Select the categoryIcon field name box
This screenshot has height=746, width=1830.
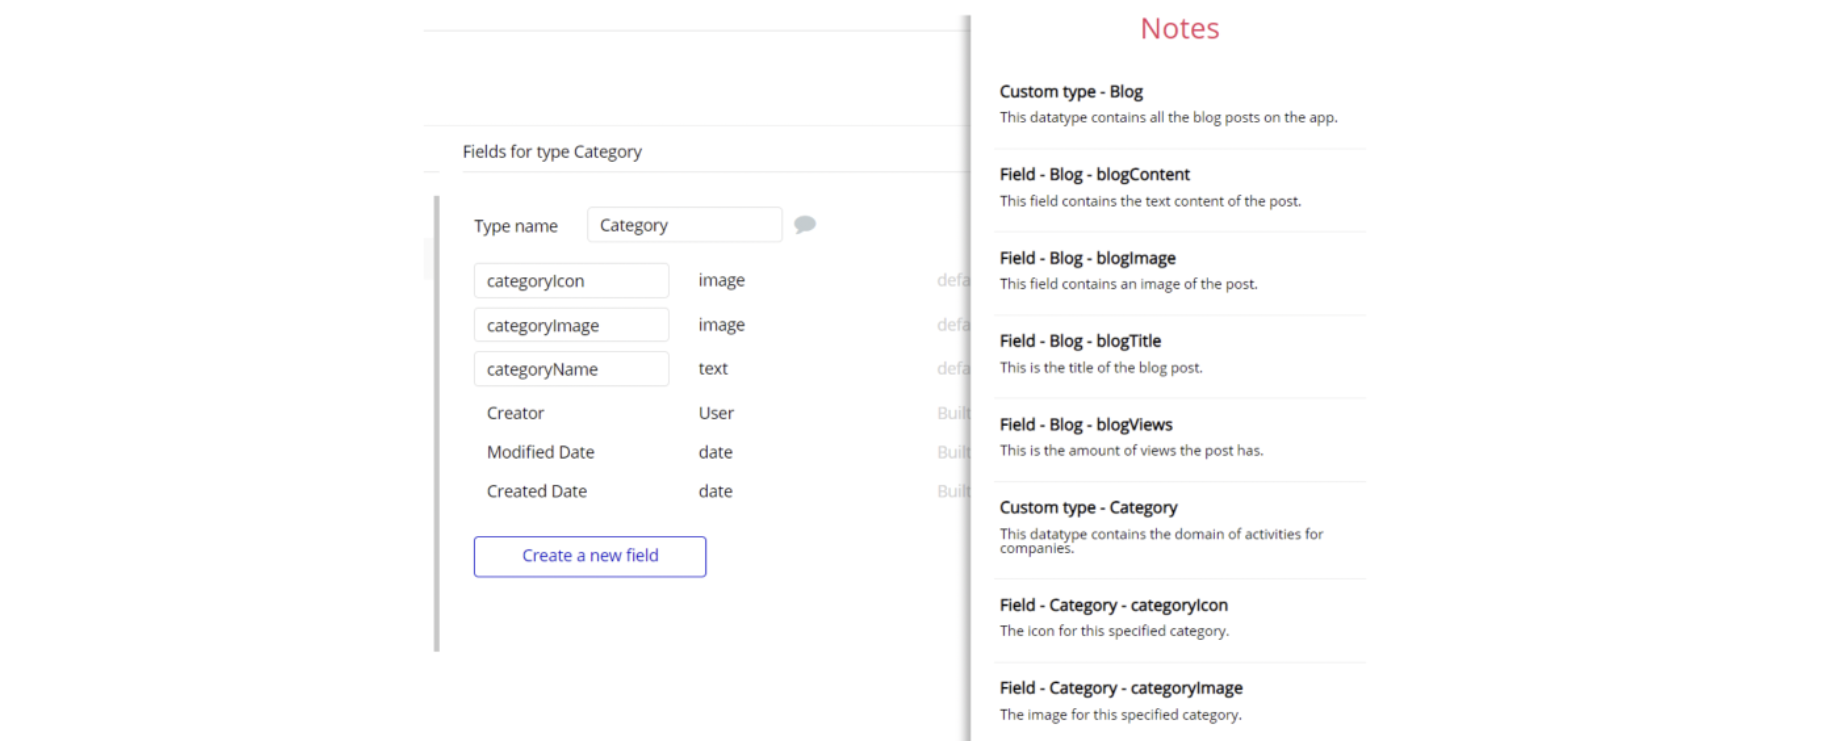point(571,281)
